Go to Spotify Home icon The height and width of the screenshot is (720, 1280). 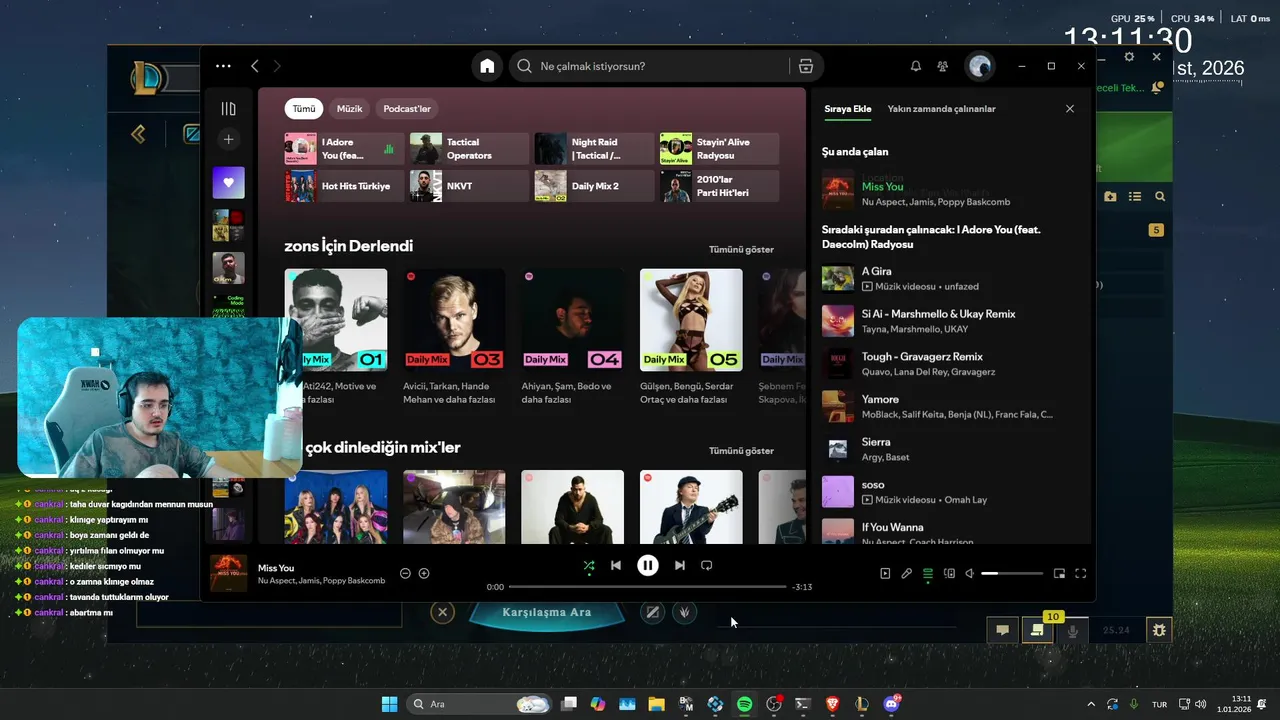pos(487,66)
